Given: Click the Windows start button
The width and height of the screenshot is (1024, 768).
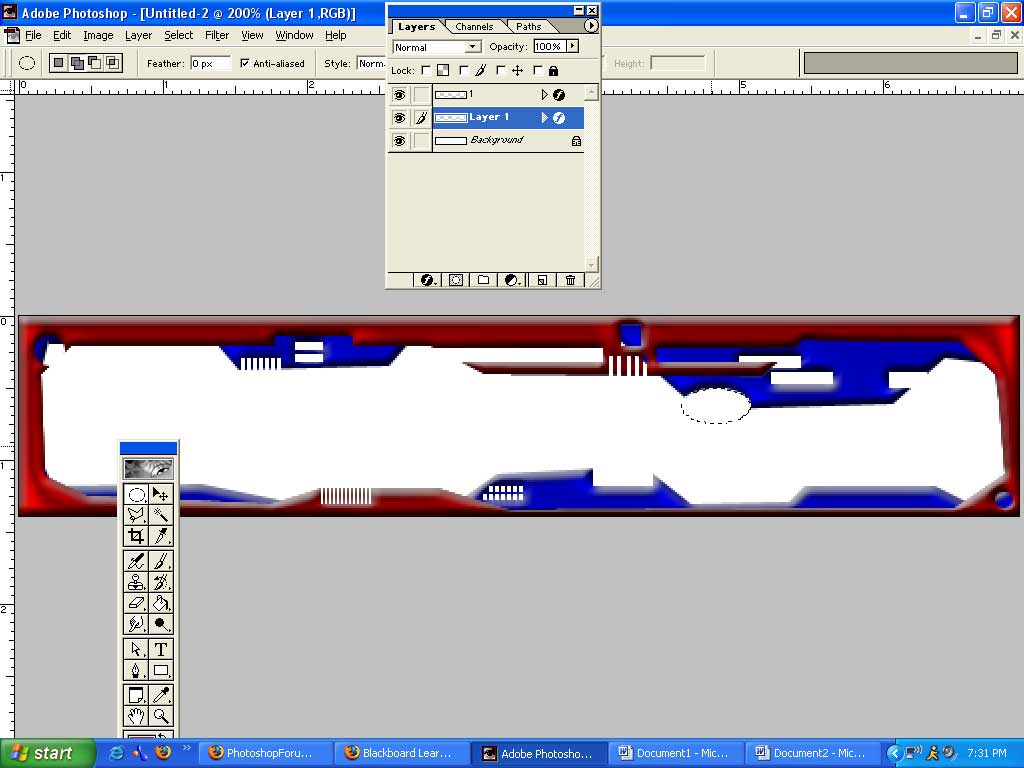Looking at the screenshot, I should click(42, 753).
